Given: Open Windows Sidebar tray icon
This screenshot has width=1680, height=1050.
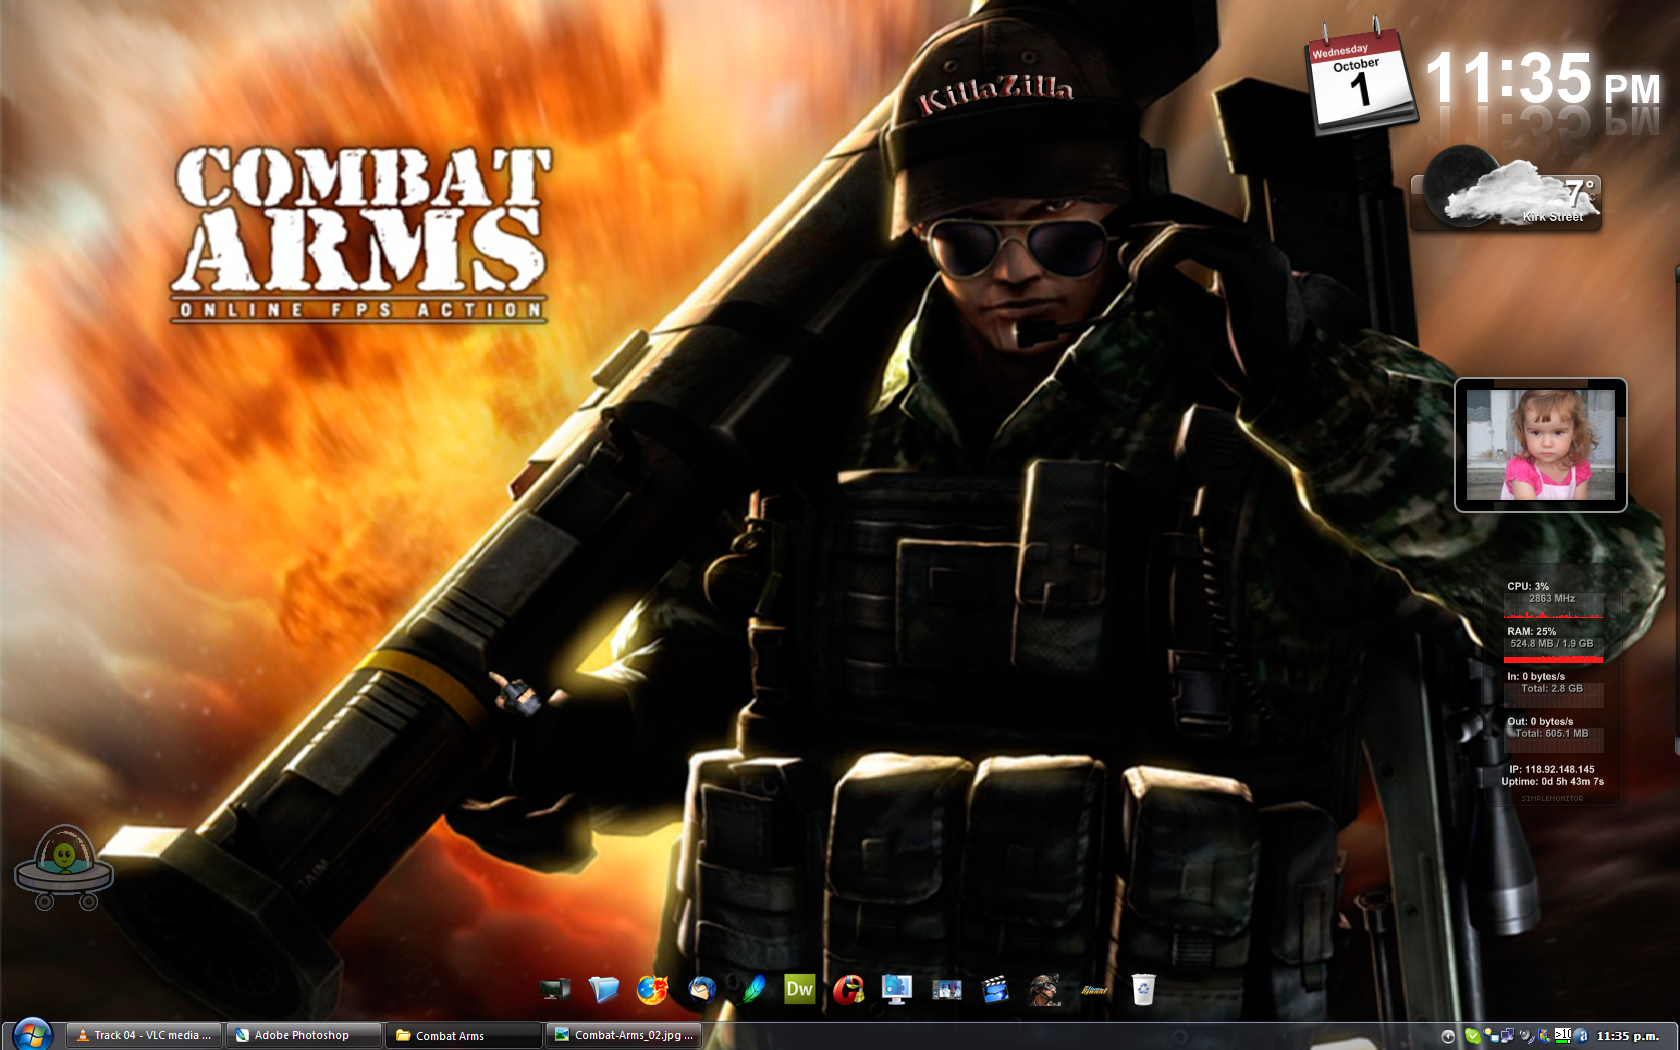Looking at the screenshot, I should 1545,1036.
